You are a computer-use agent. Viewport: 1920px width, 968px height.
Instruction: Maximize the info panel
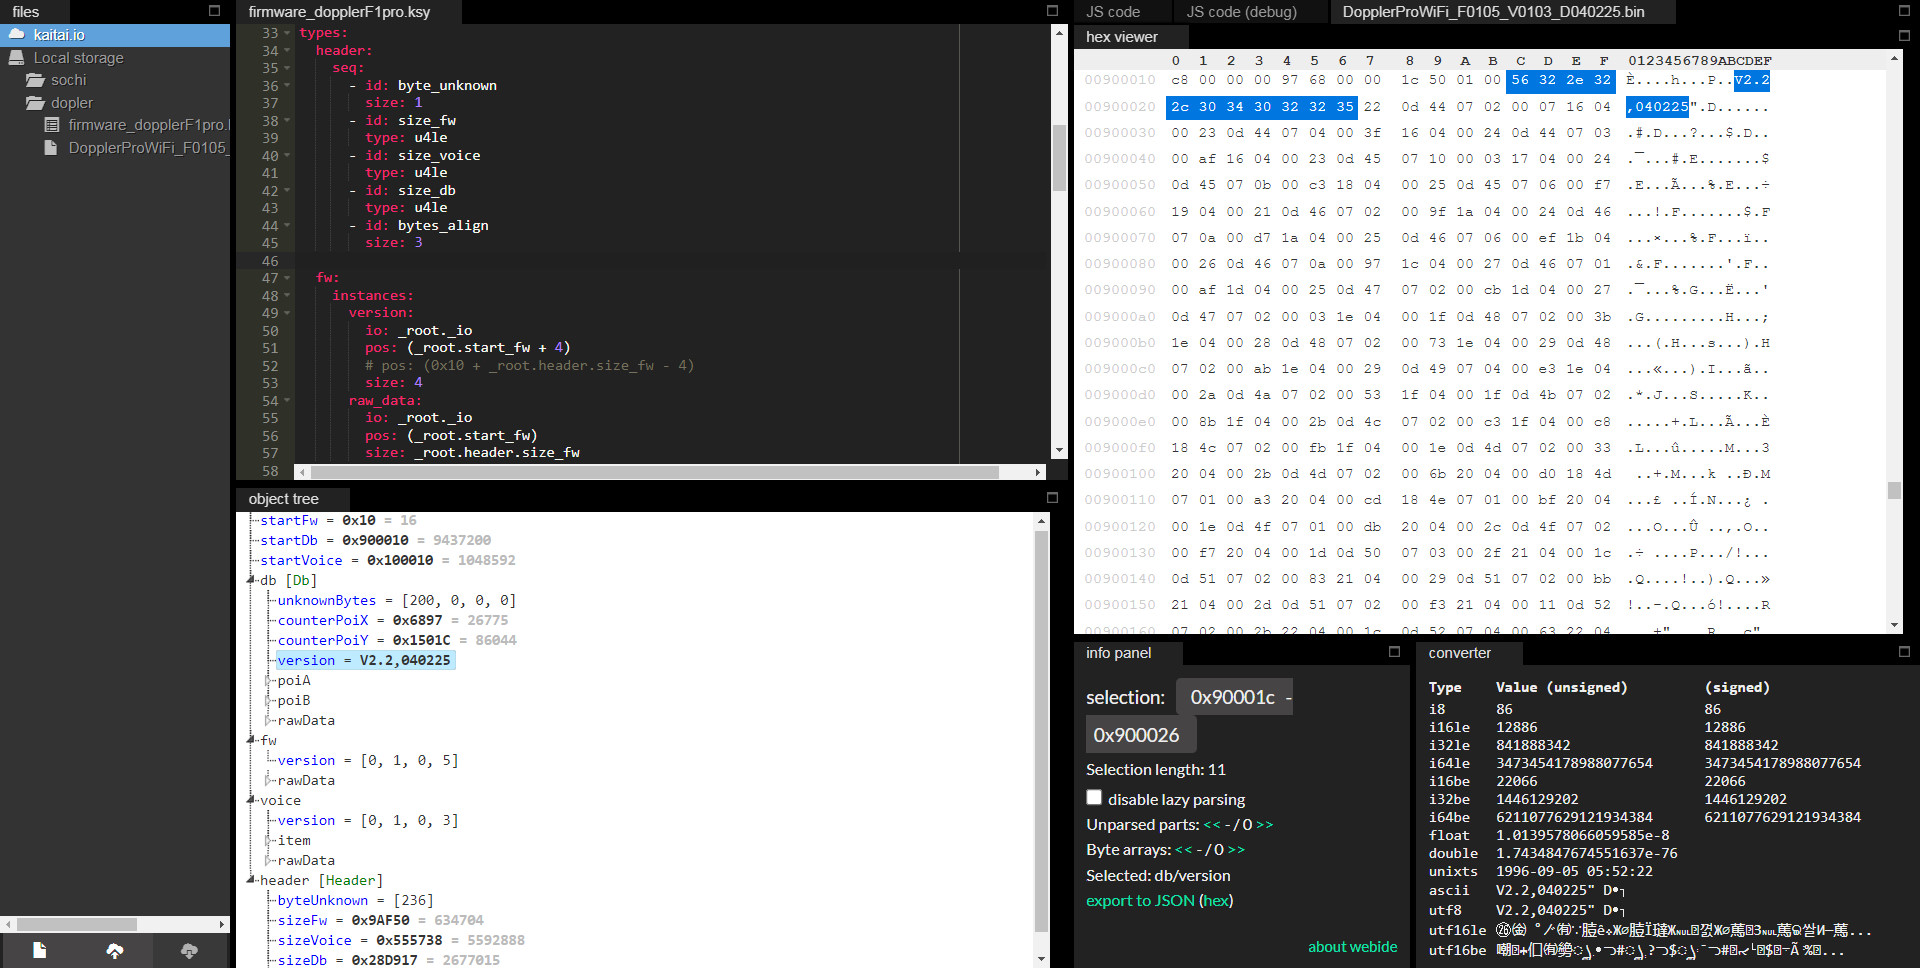(1394, 652)
